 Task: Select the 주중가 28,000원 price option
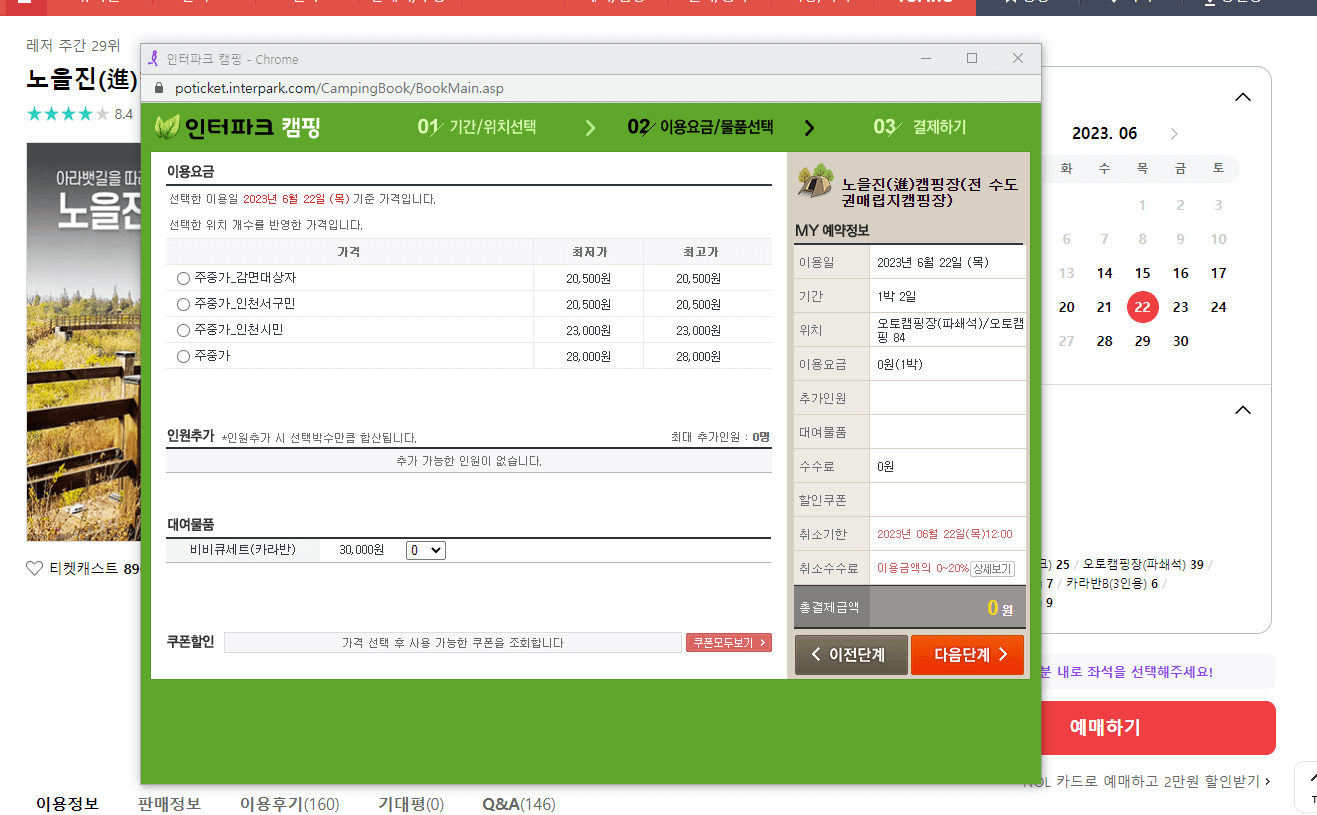click(x=183, y=356)
